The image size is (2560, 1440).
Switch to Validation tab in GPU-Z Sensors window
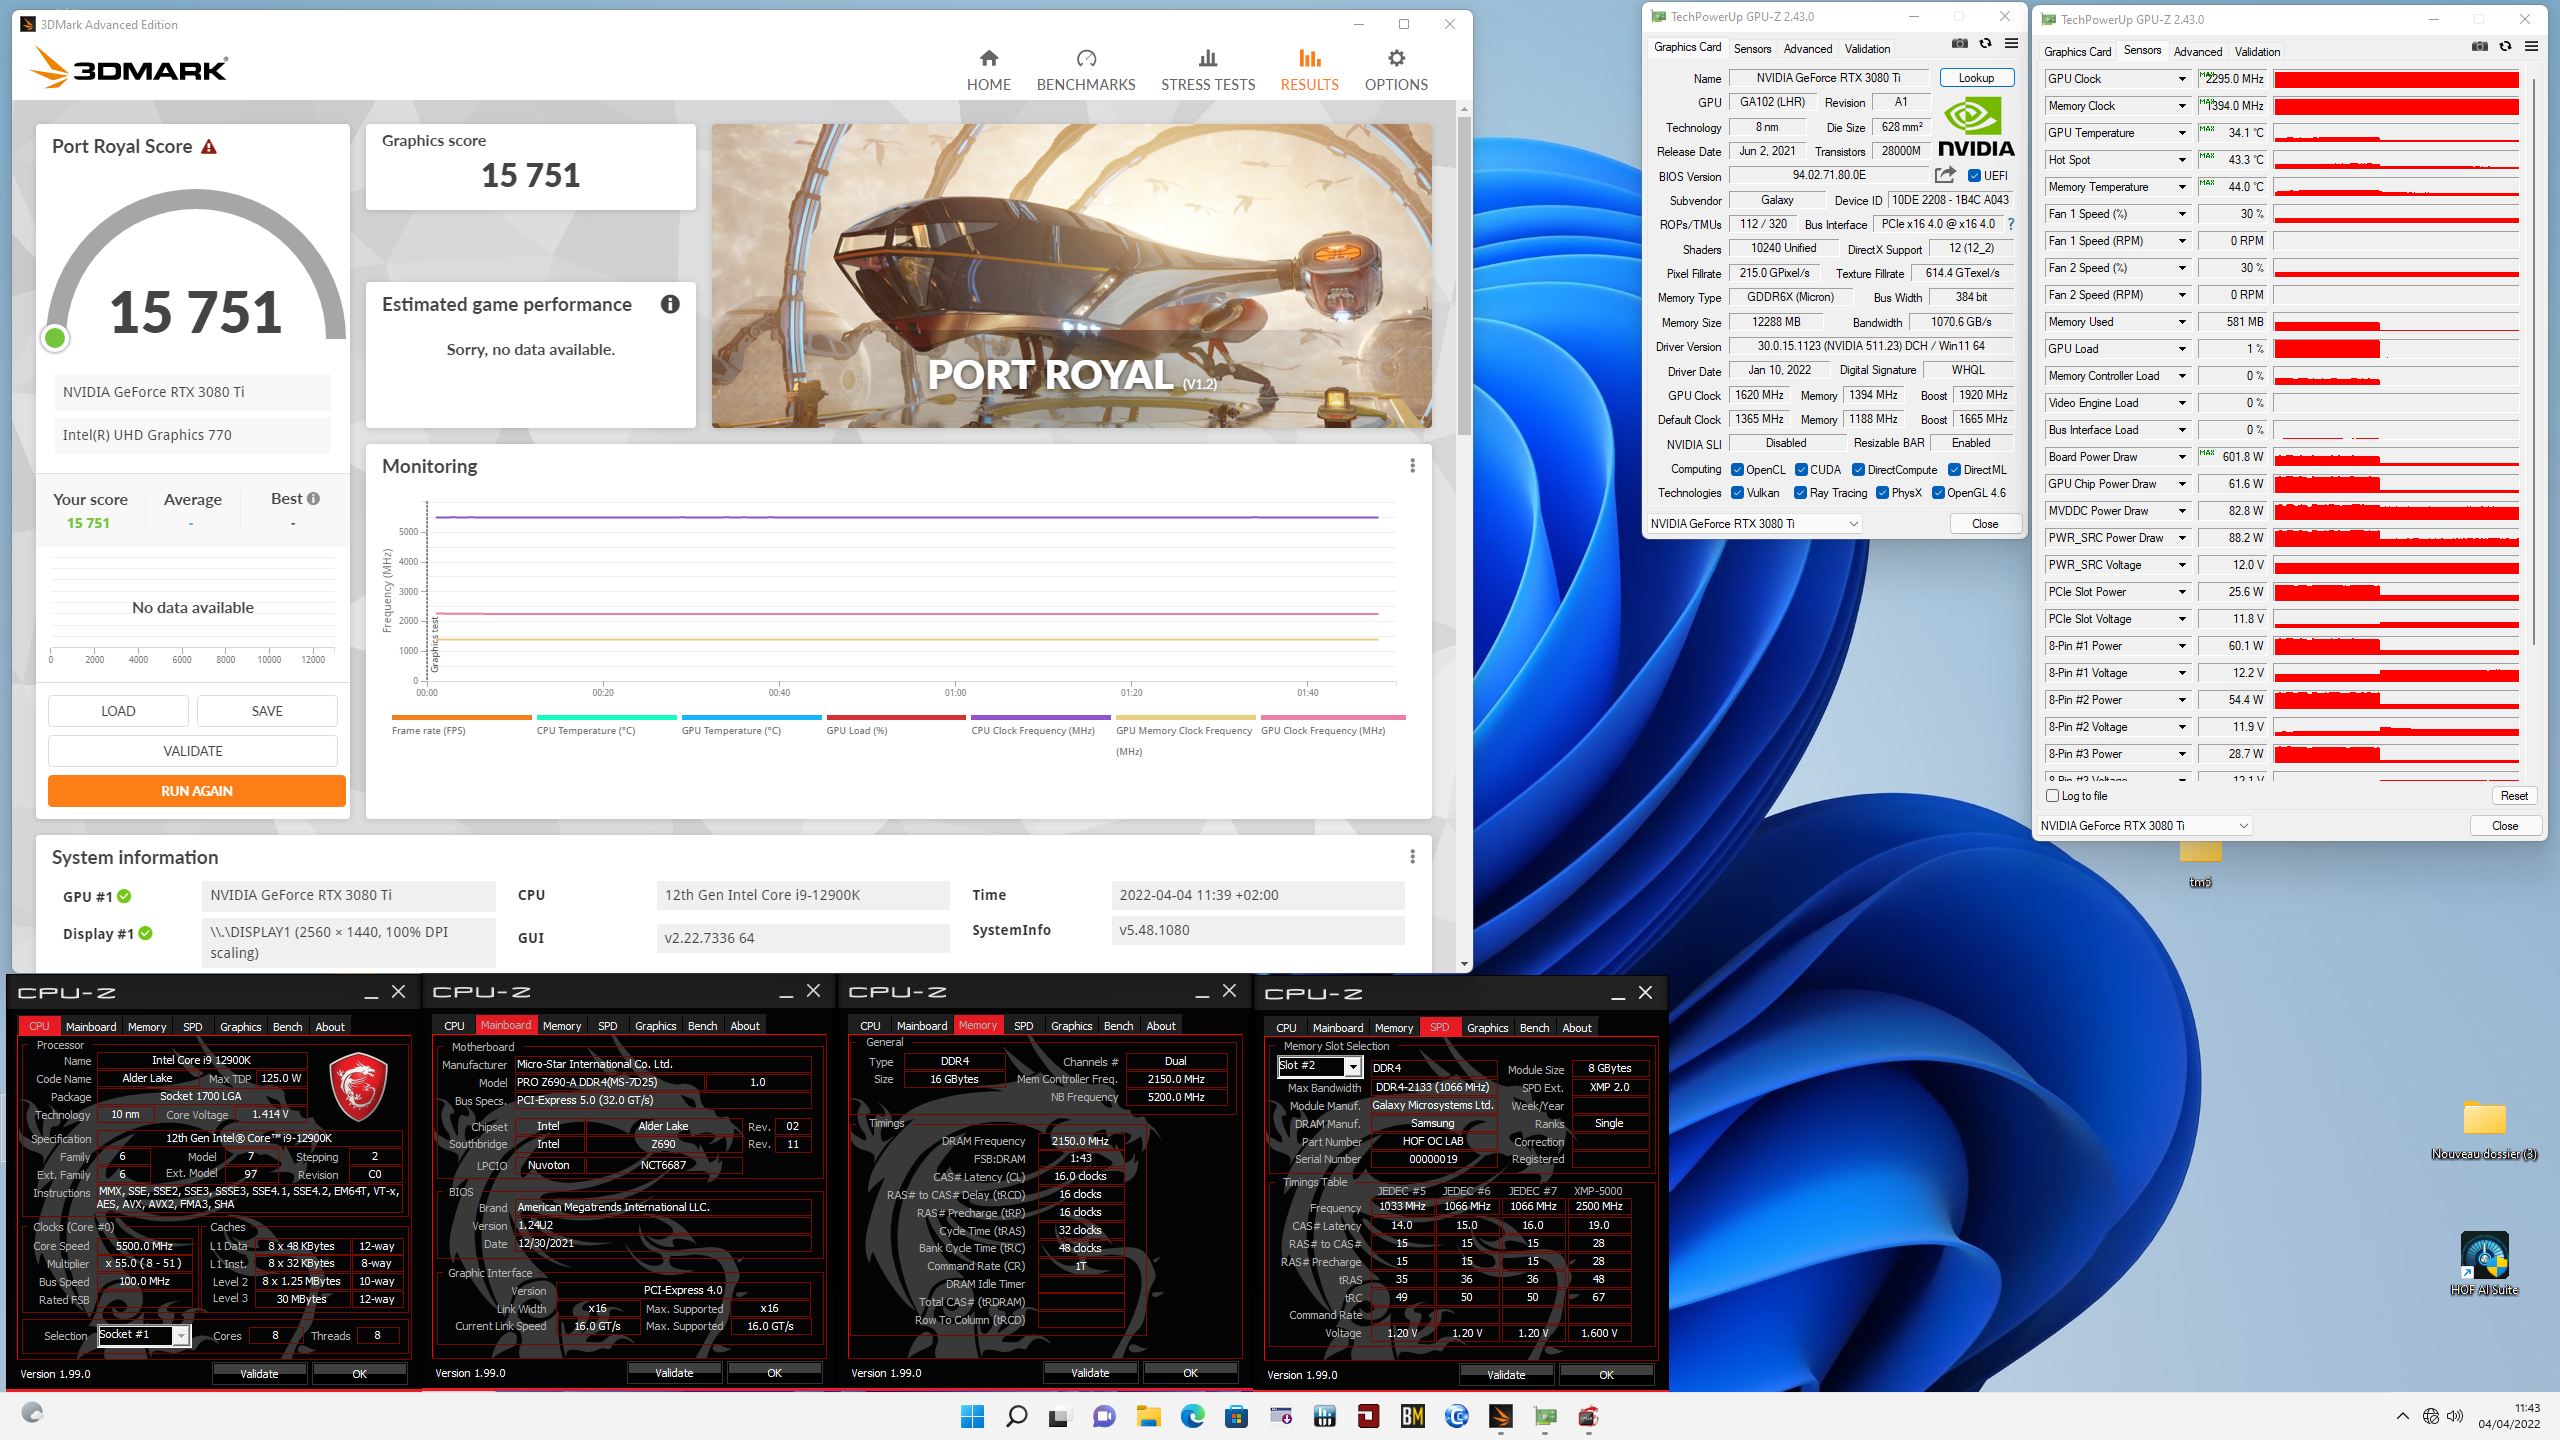[2257, 51]
